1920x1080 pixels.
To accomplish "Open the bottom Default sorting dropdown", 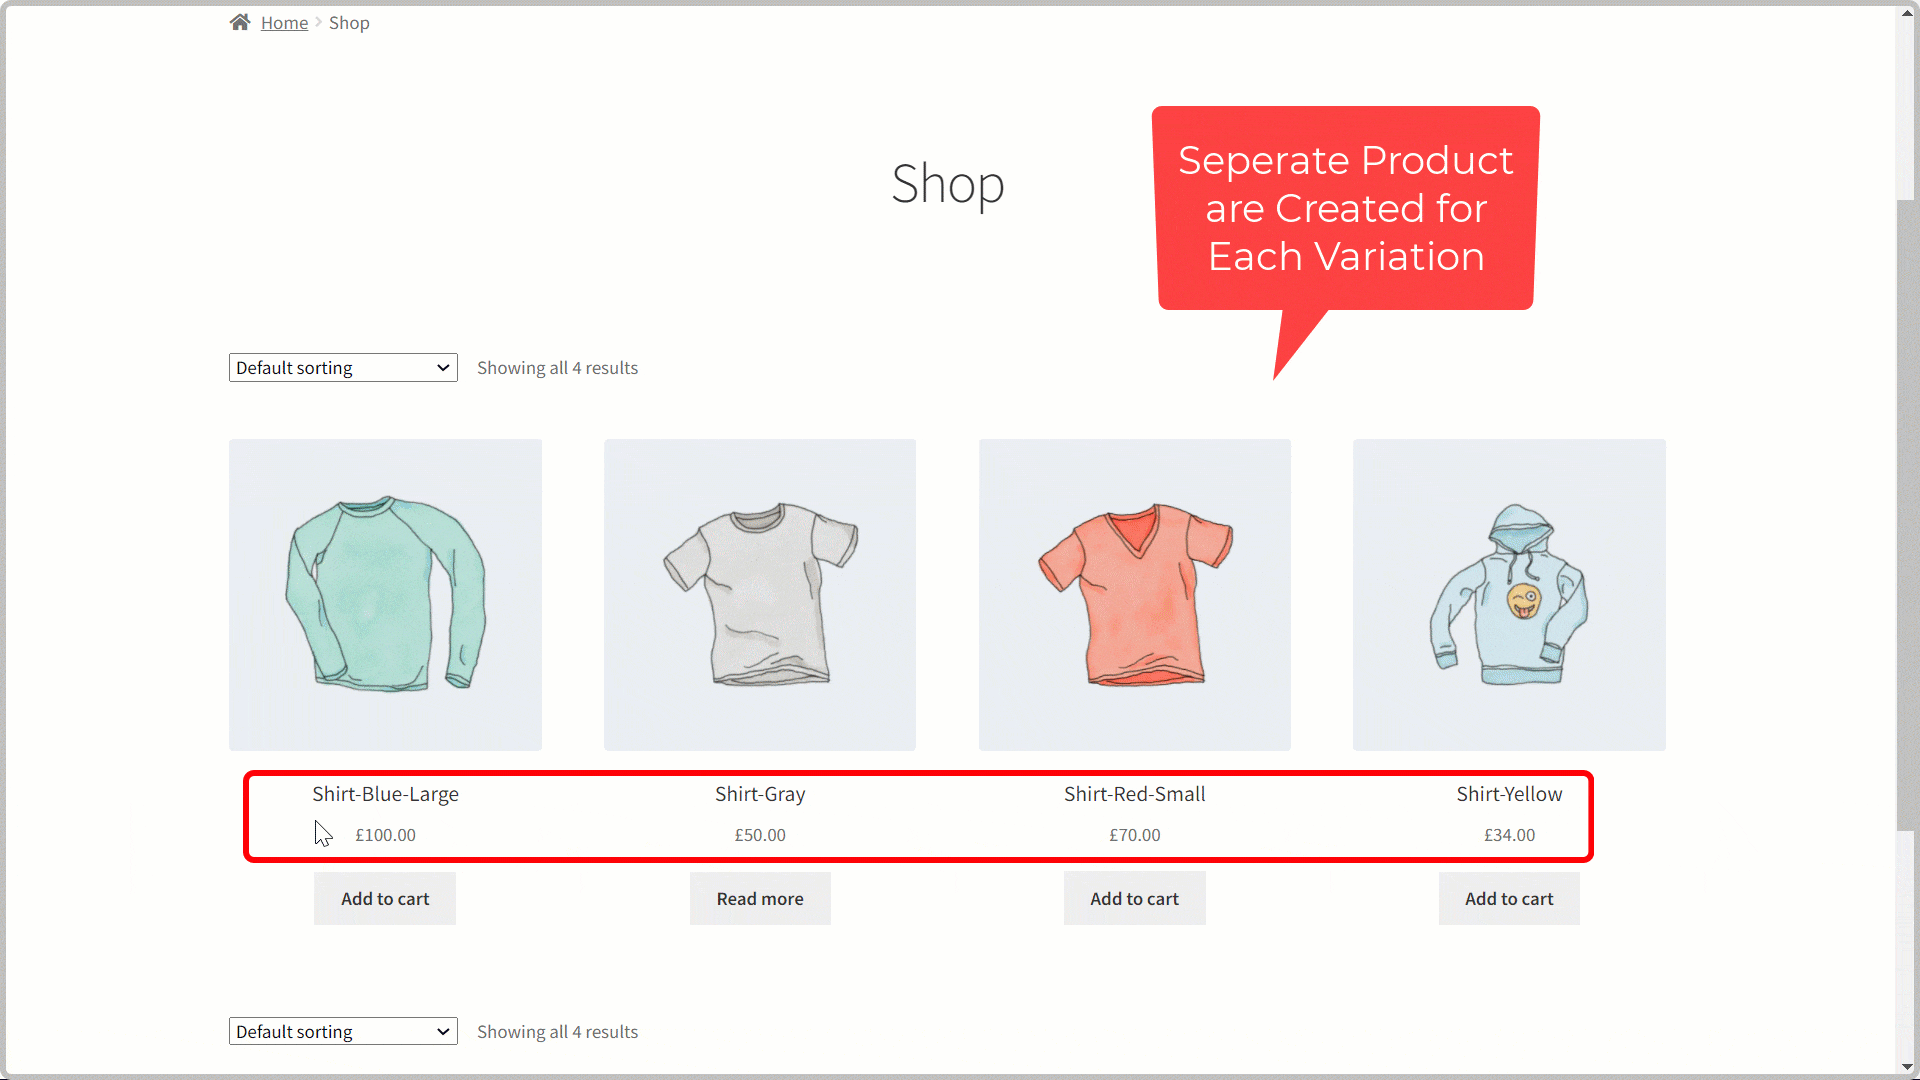I will pos(342,1031).
